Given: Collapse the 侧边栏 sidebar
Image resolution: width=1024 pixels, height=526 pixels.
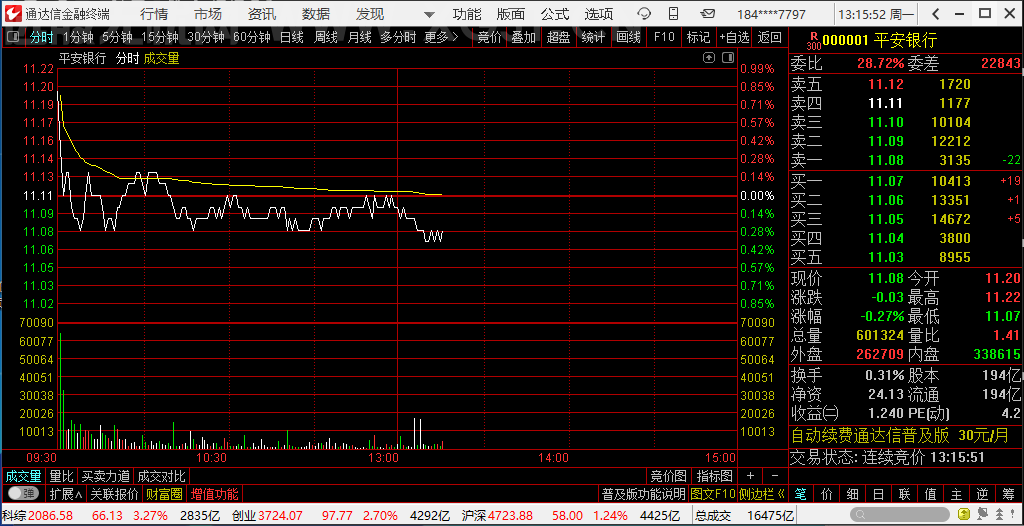Looking at the screenshot, I should click(x=762, y=494).
